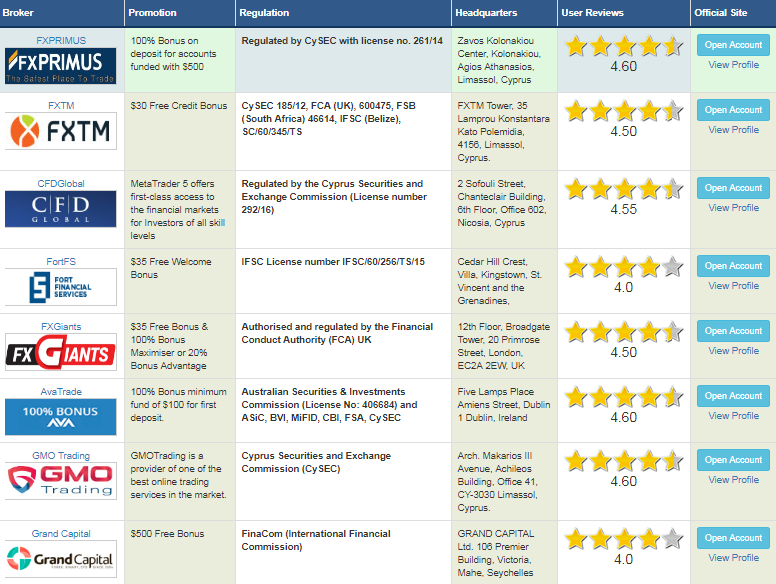Image resolution: width=776 pixels, height=584 pixels.
Task: Select 'Regulated by CySEC with license no. 261/14'
Action: click(342, 41)
